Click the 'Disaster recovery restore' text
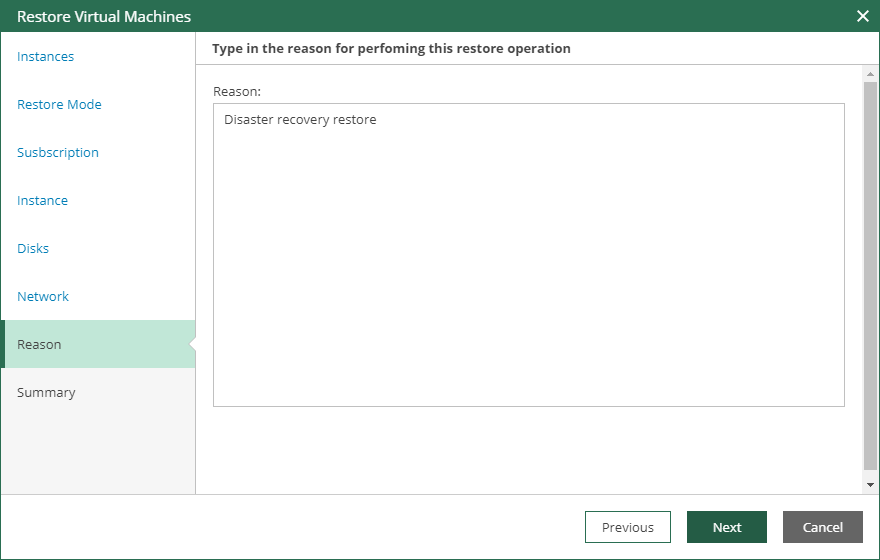Viewport: 880px width, 560px height. pyautogui.click(x=300, y=120)
